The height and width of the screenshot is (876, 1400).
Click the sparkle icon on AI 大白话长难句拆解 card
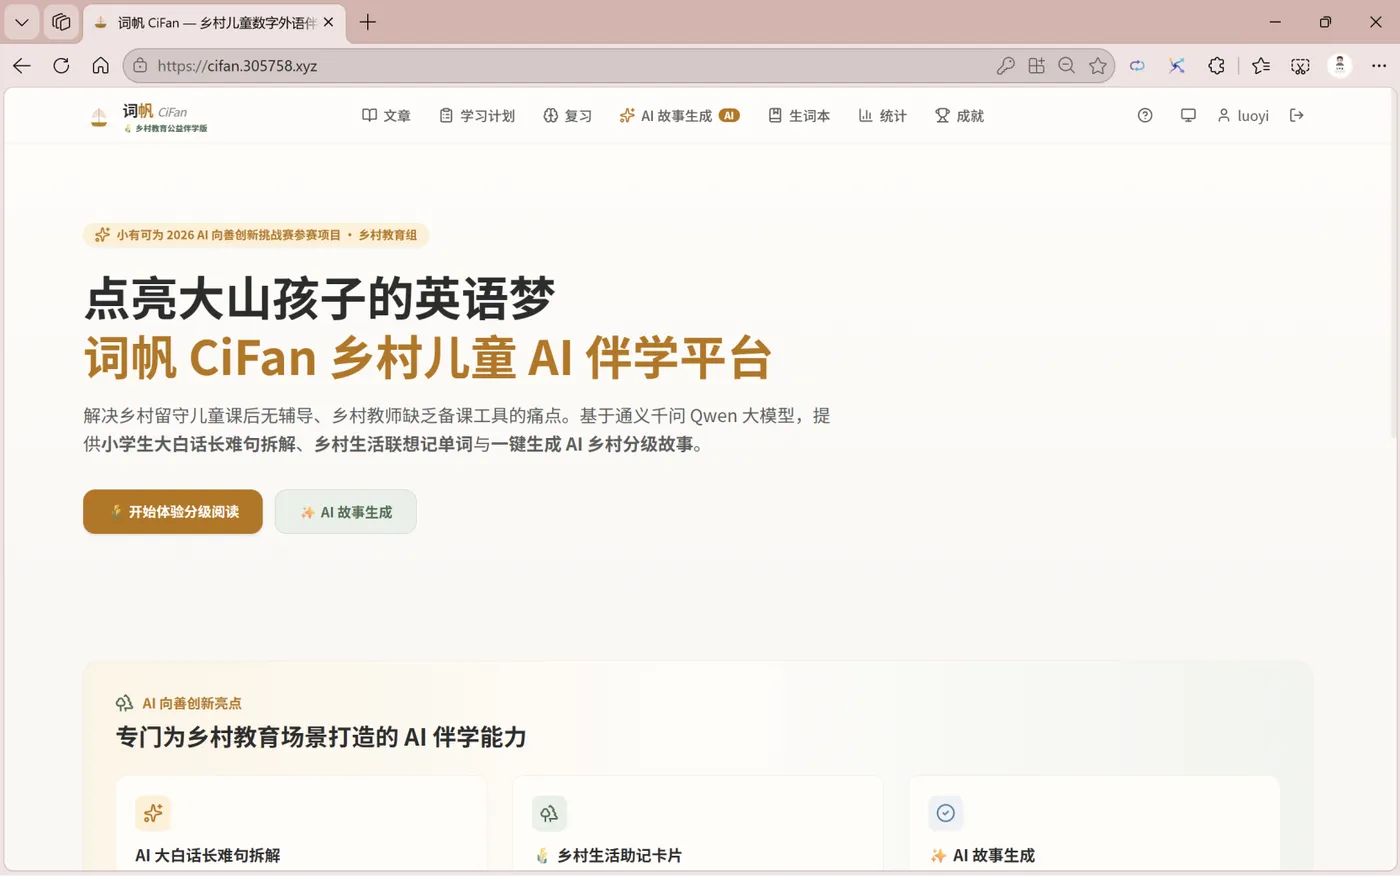[153, 814]
